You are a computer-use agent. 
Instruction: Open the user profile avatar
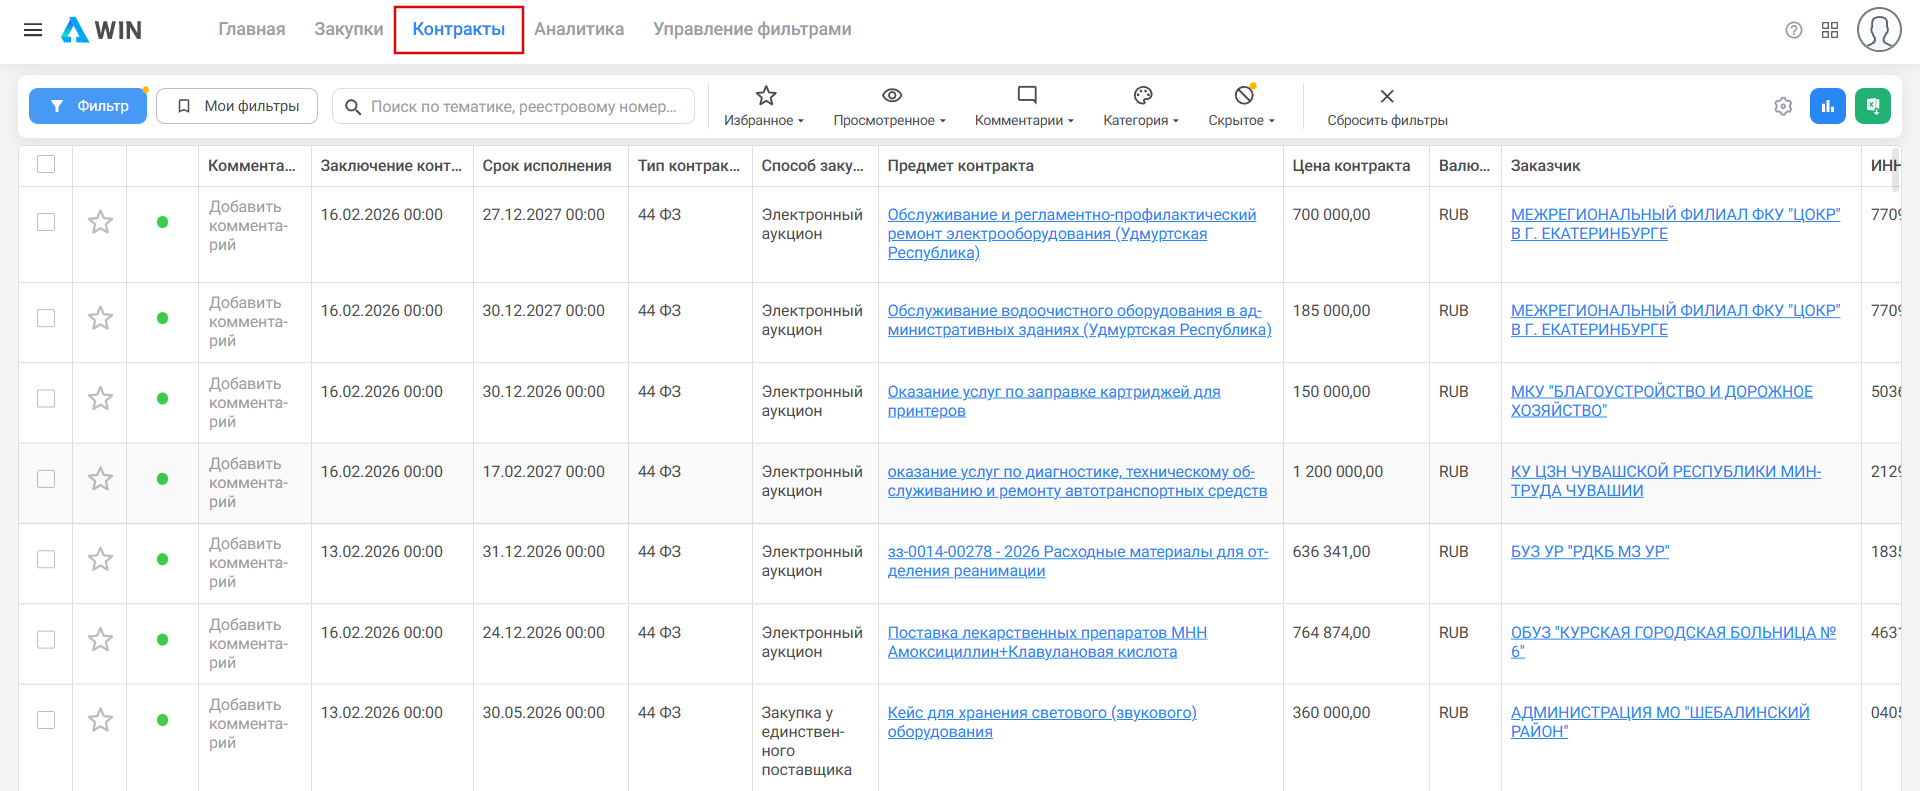[x=1878, y=30]
